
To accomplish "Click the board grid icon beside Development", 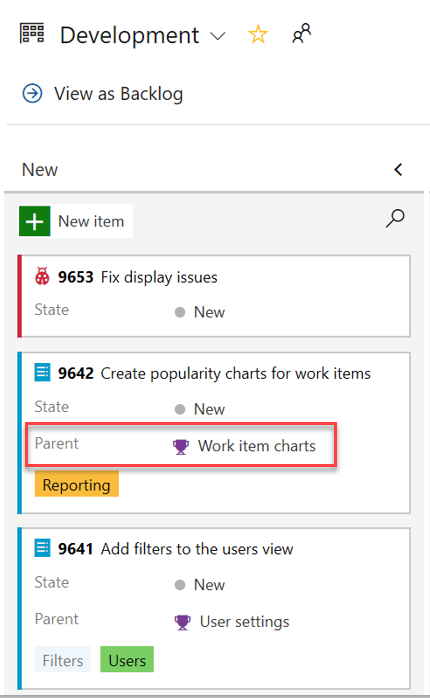I will coord(32,33).
